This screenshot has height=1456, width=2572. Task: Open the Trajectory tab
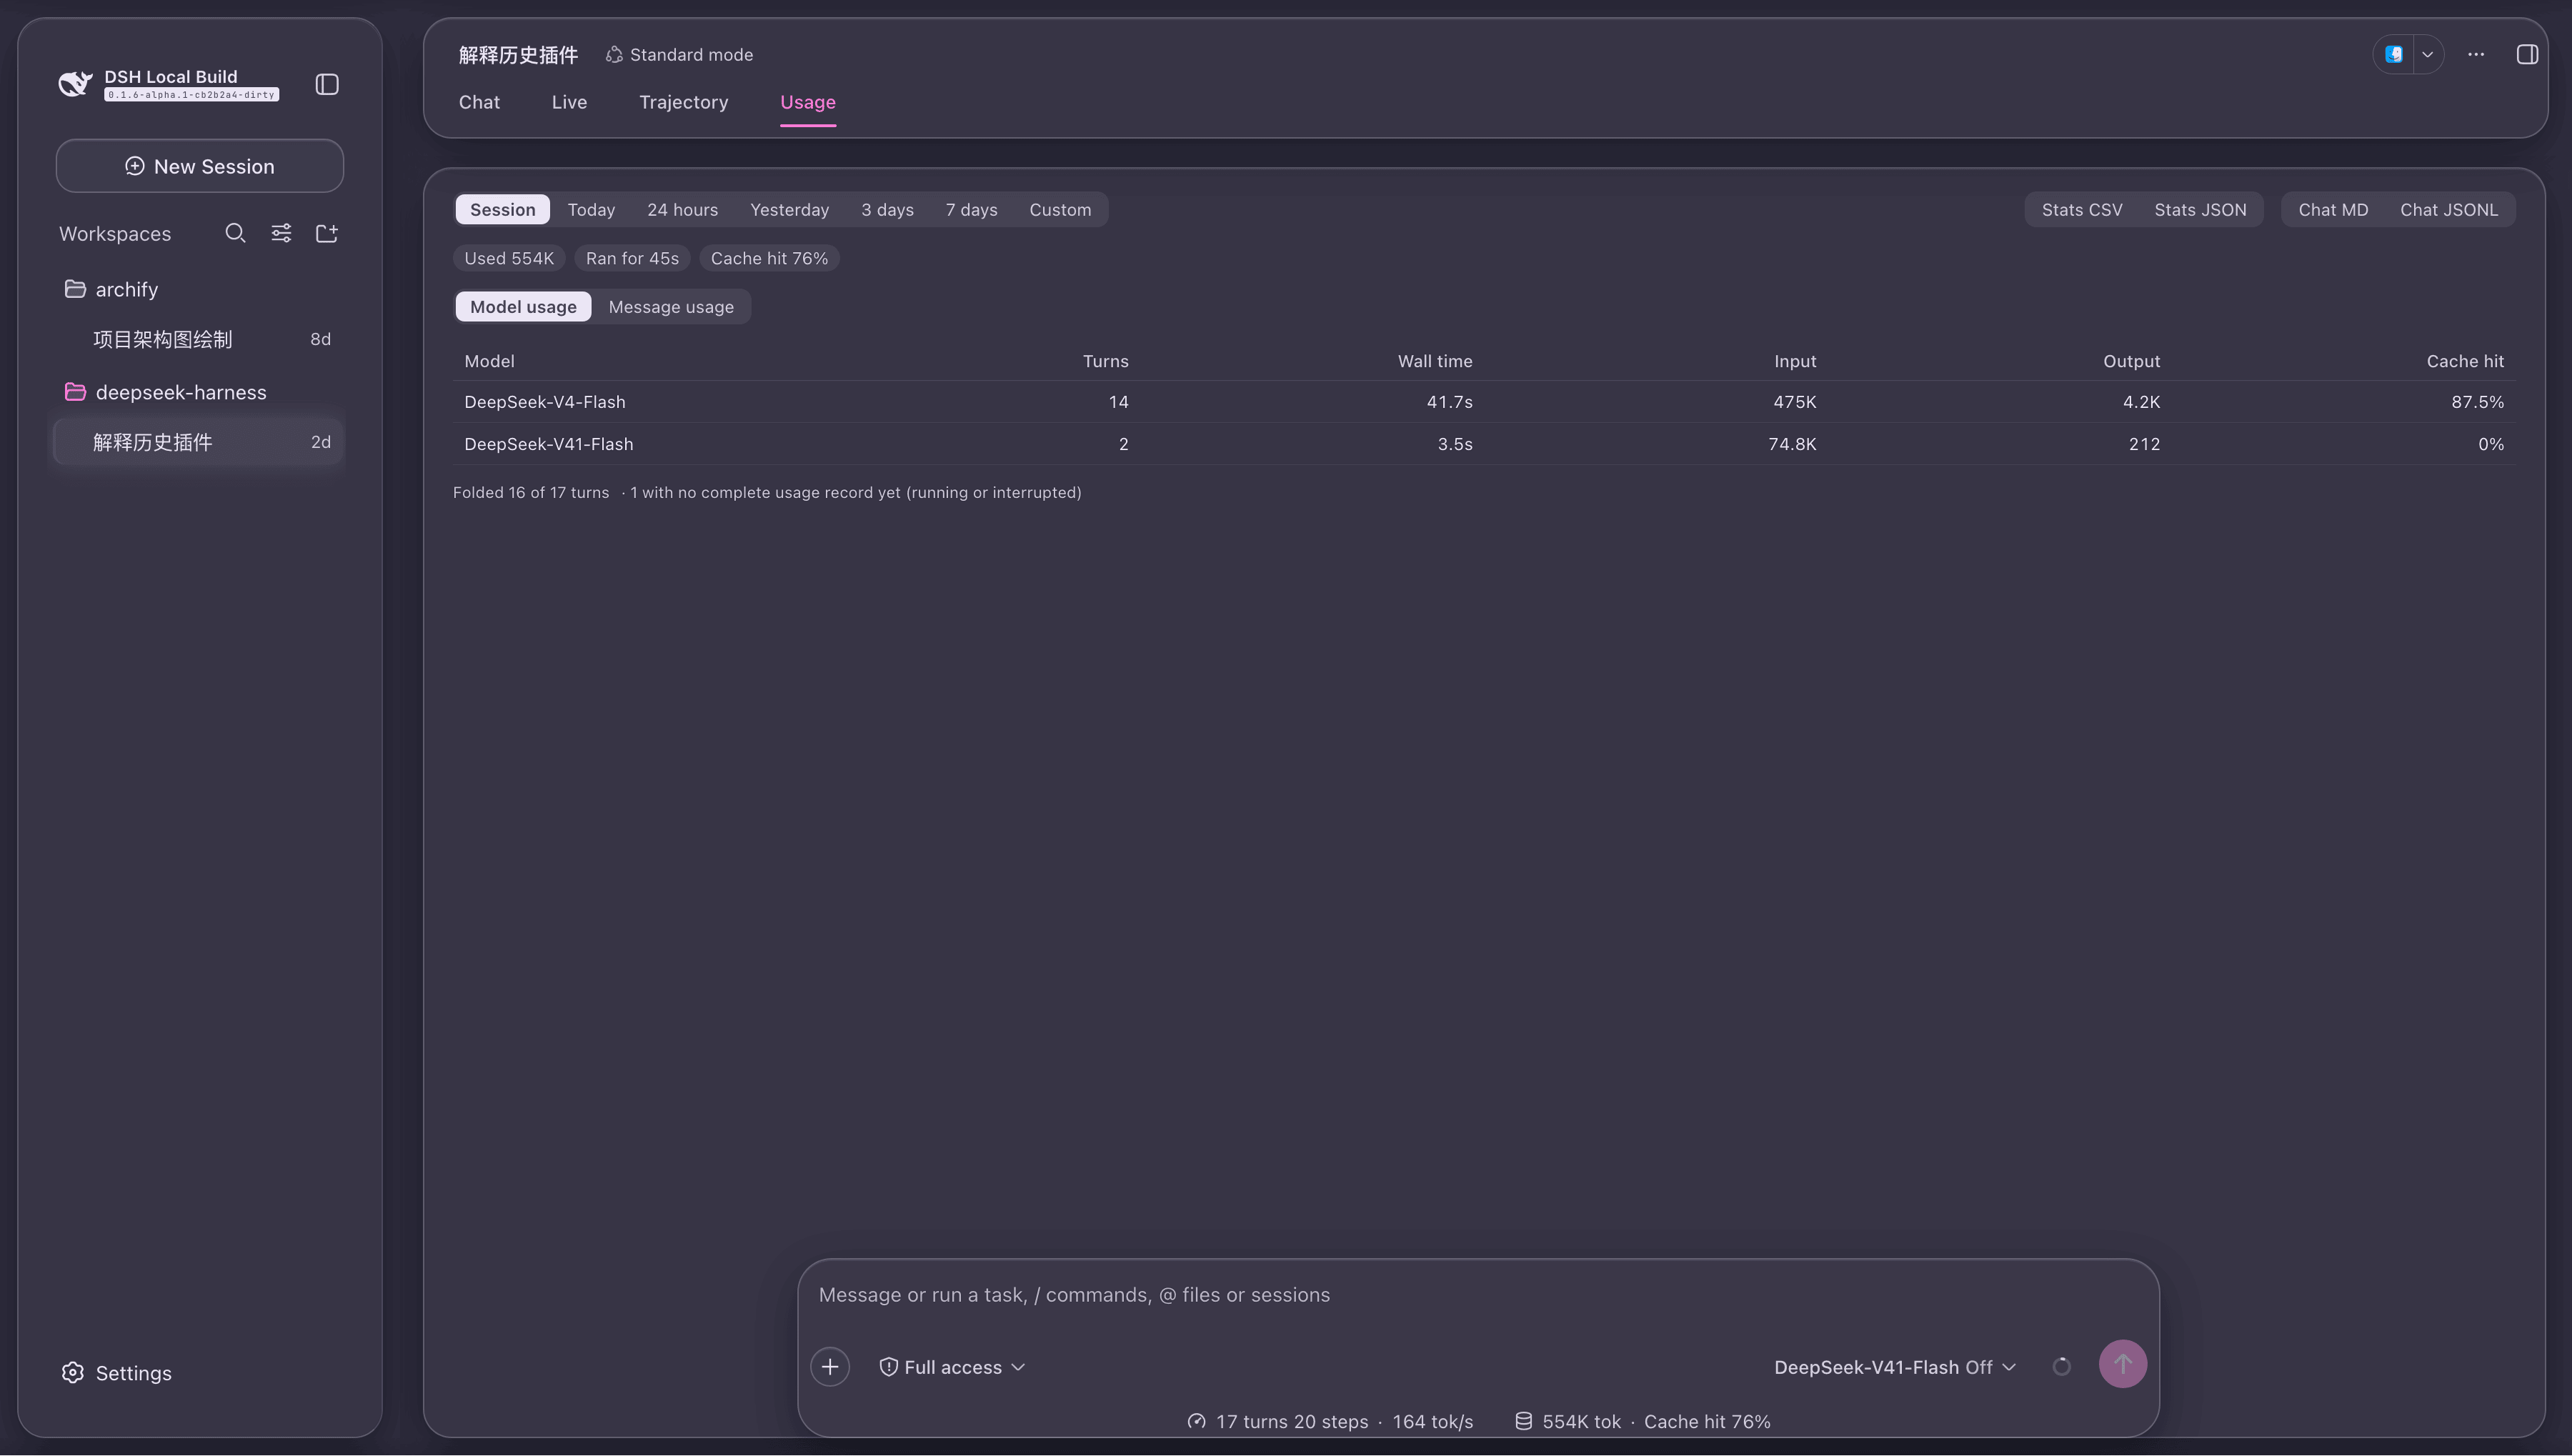pyautogui.click(x=683, y=102)
